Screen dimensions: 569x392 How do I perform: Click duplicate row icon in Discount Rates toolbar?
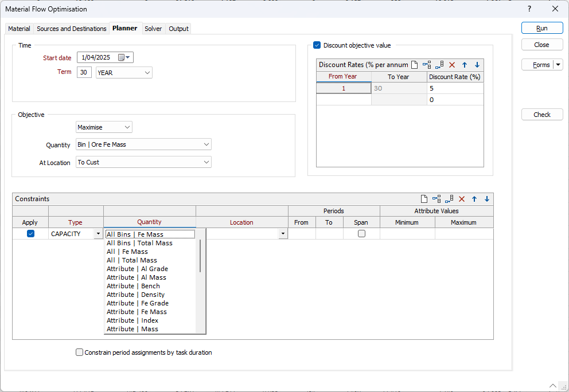439,65
